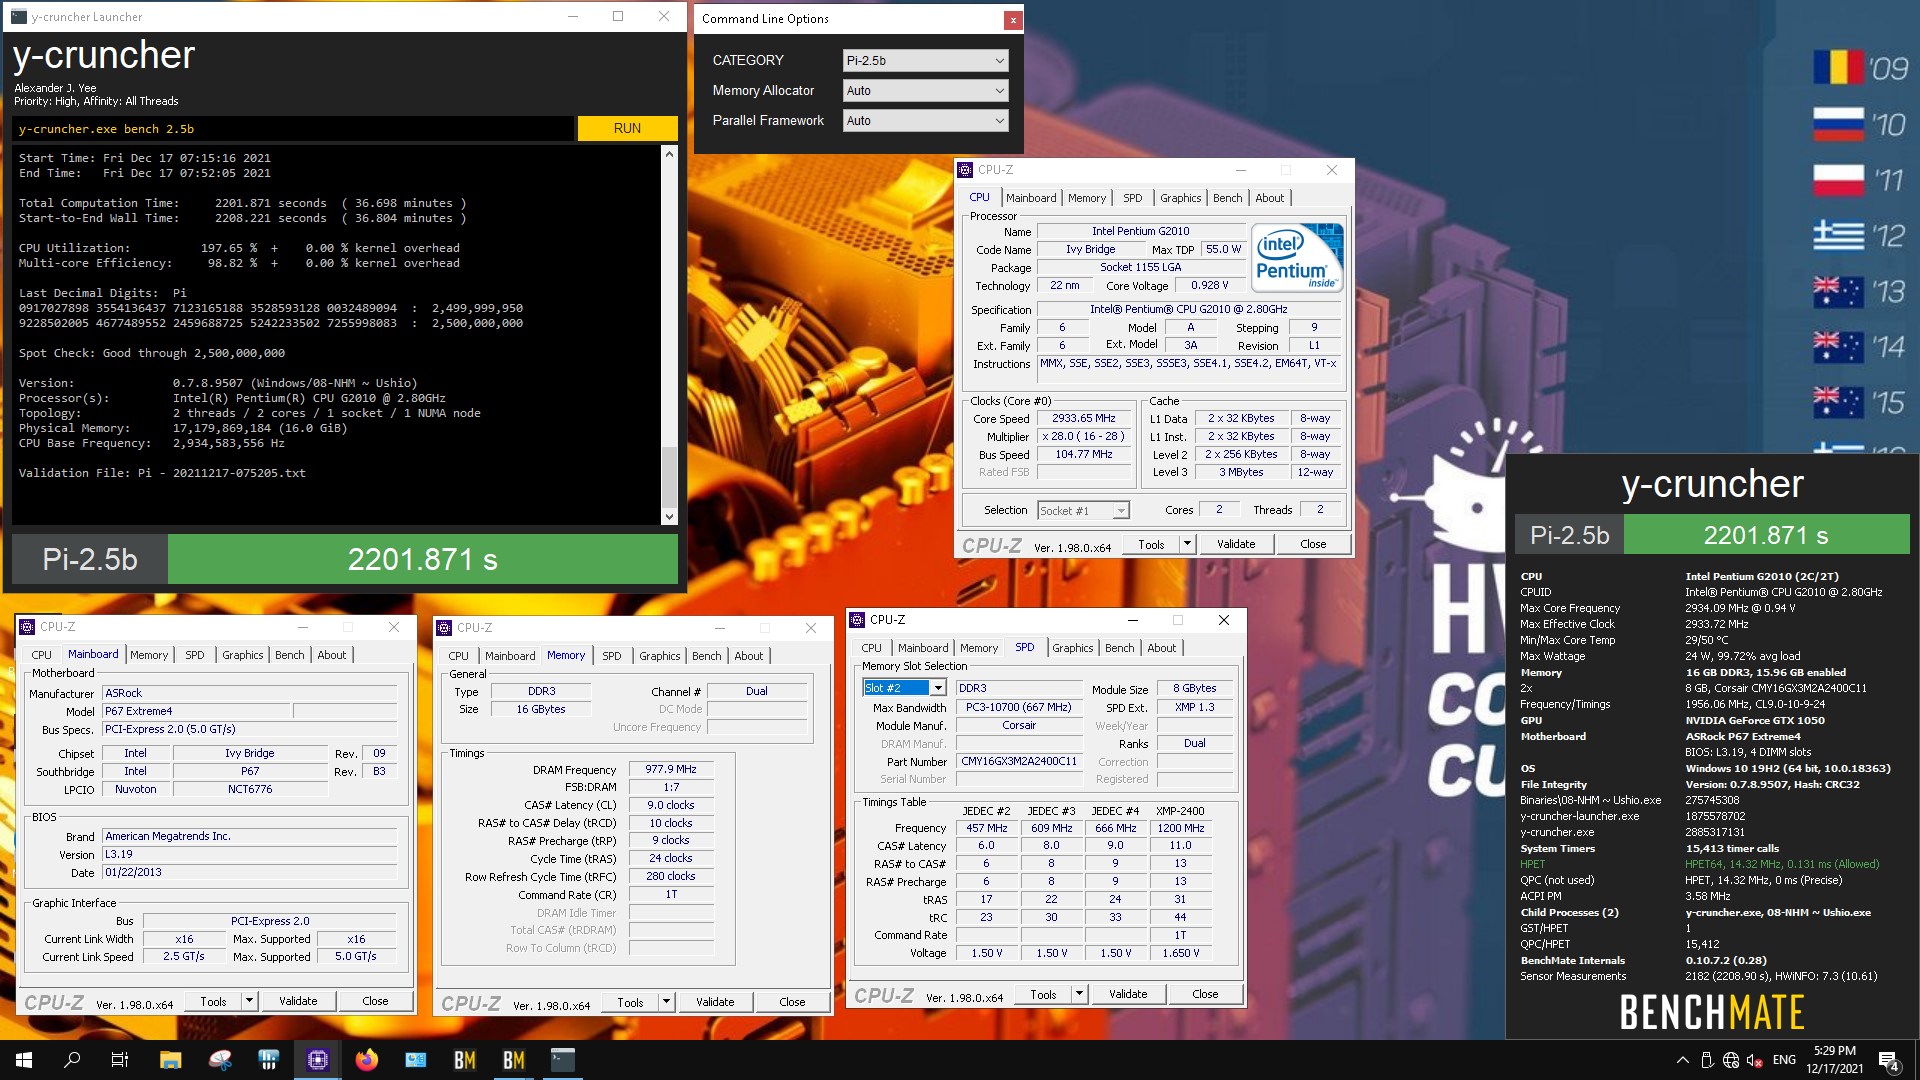Click Close button in CPU-Z Mainboard window

tap(375, 1001)
